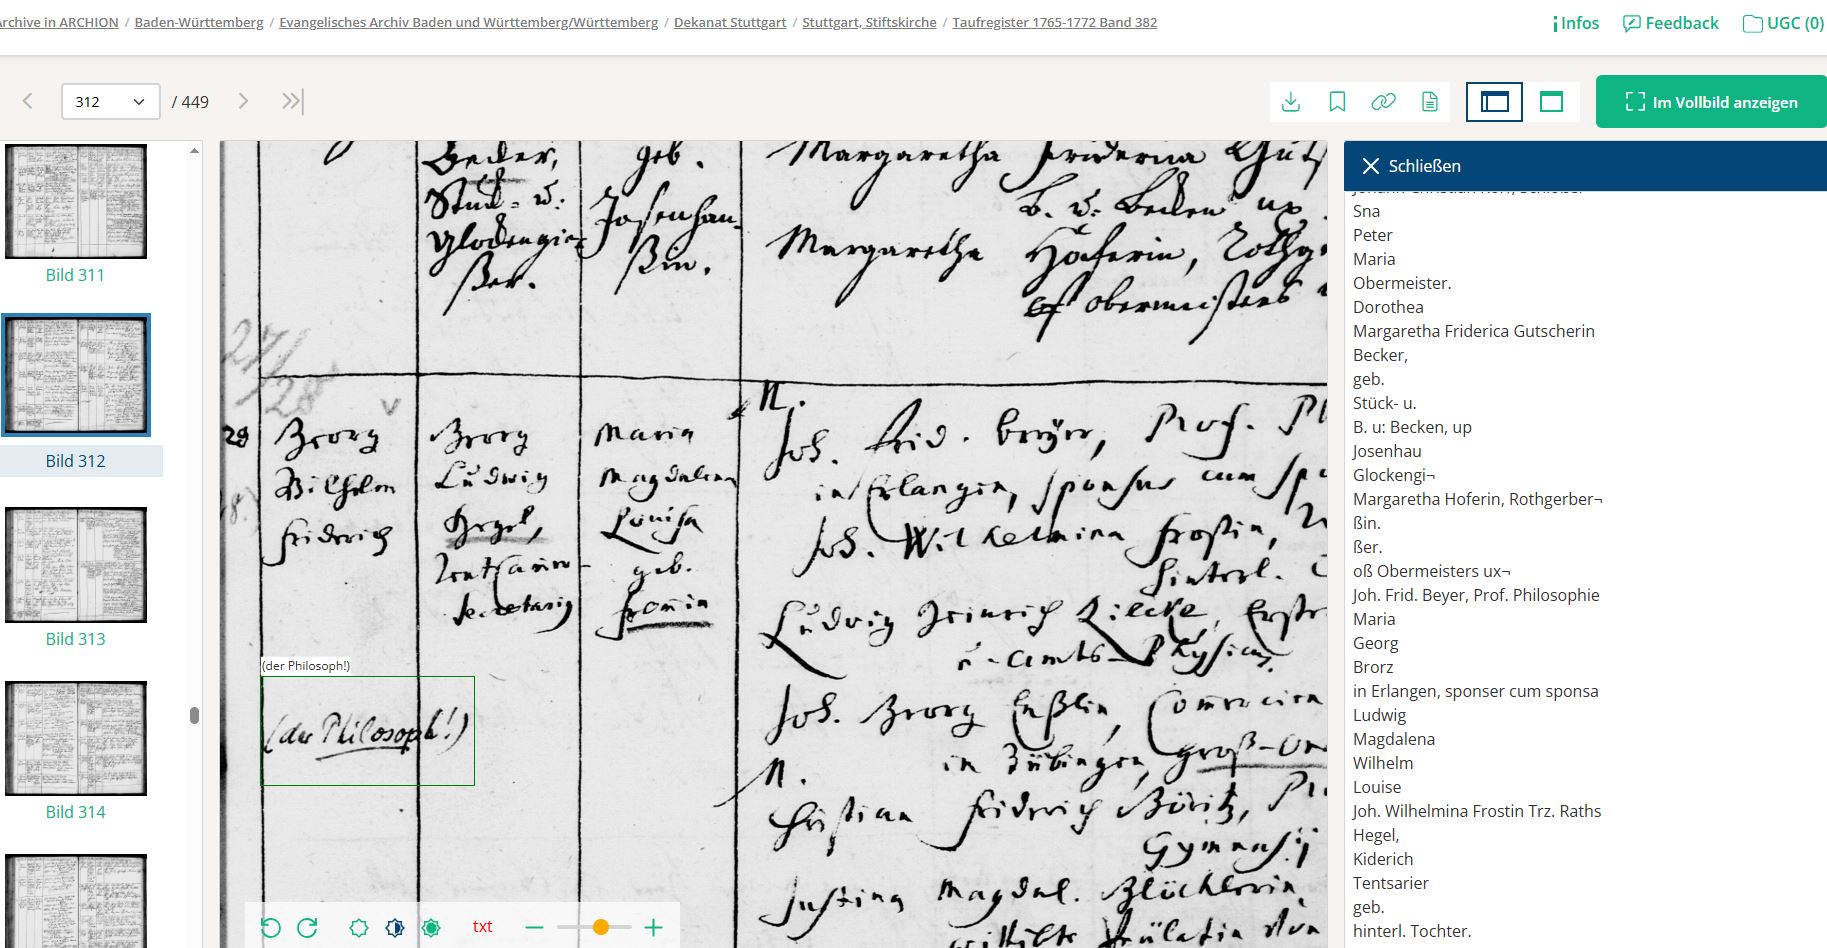Jump to the last page
Image resolution: width=1827 pixels, height=948 pixels.
(292, 101)
